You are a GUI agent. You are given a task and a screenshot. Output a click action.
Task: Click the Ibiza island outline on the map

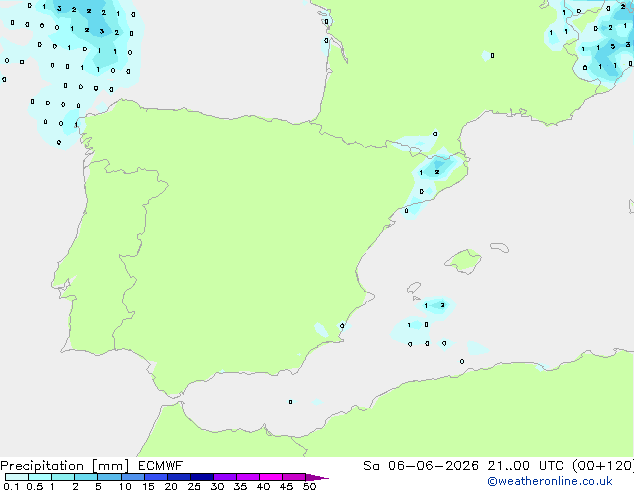click(x=414, y=288)
